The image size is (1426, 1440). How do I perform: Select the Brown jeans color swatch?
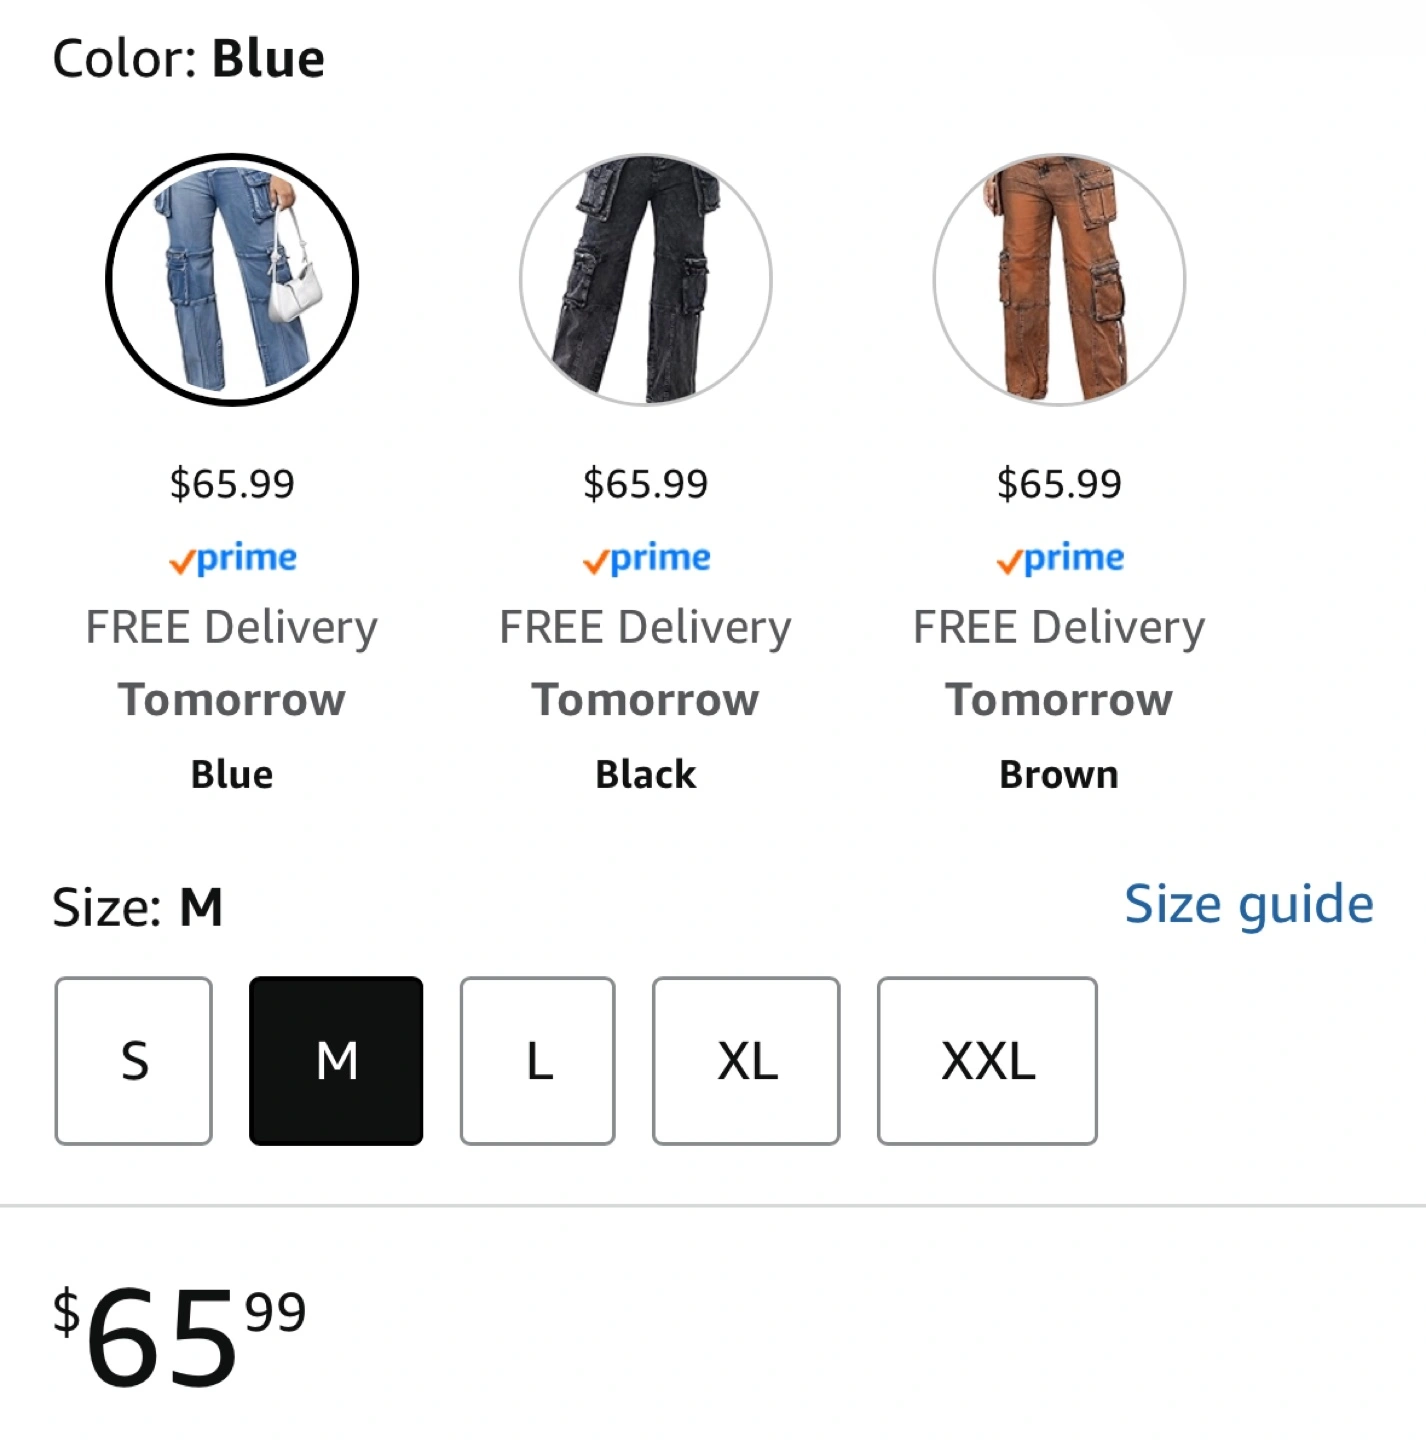[1059, 280]
